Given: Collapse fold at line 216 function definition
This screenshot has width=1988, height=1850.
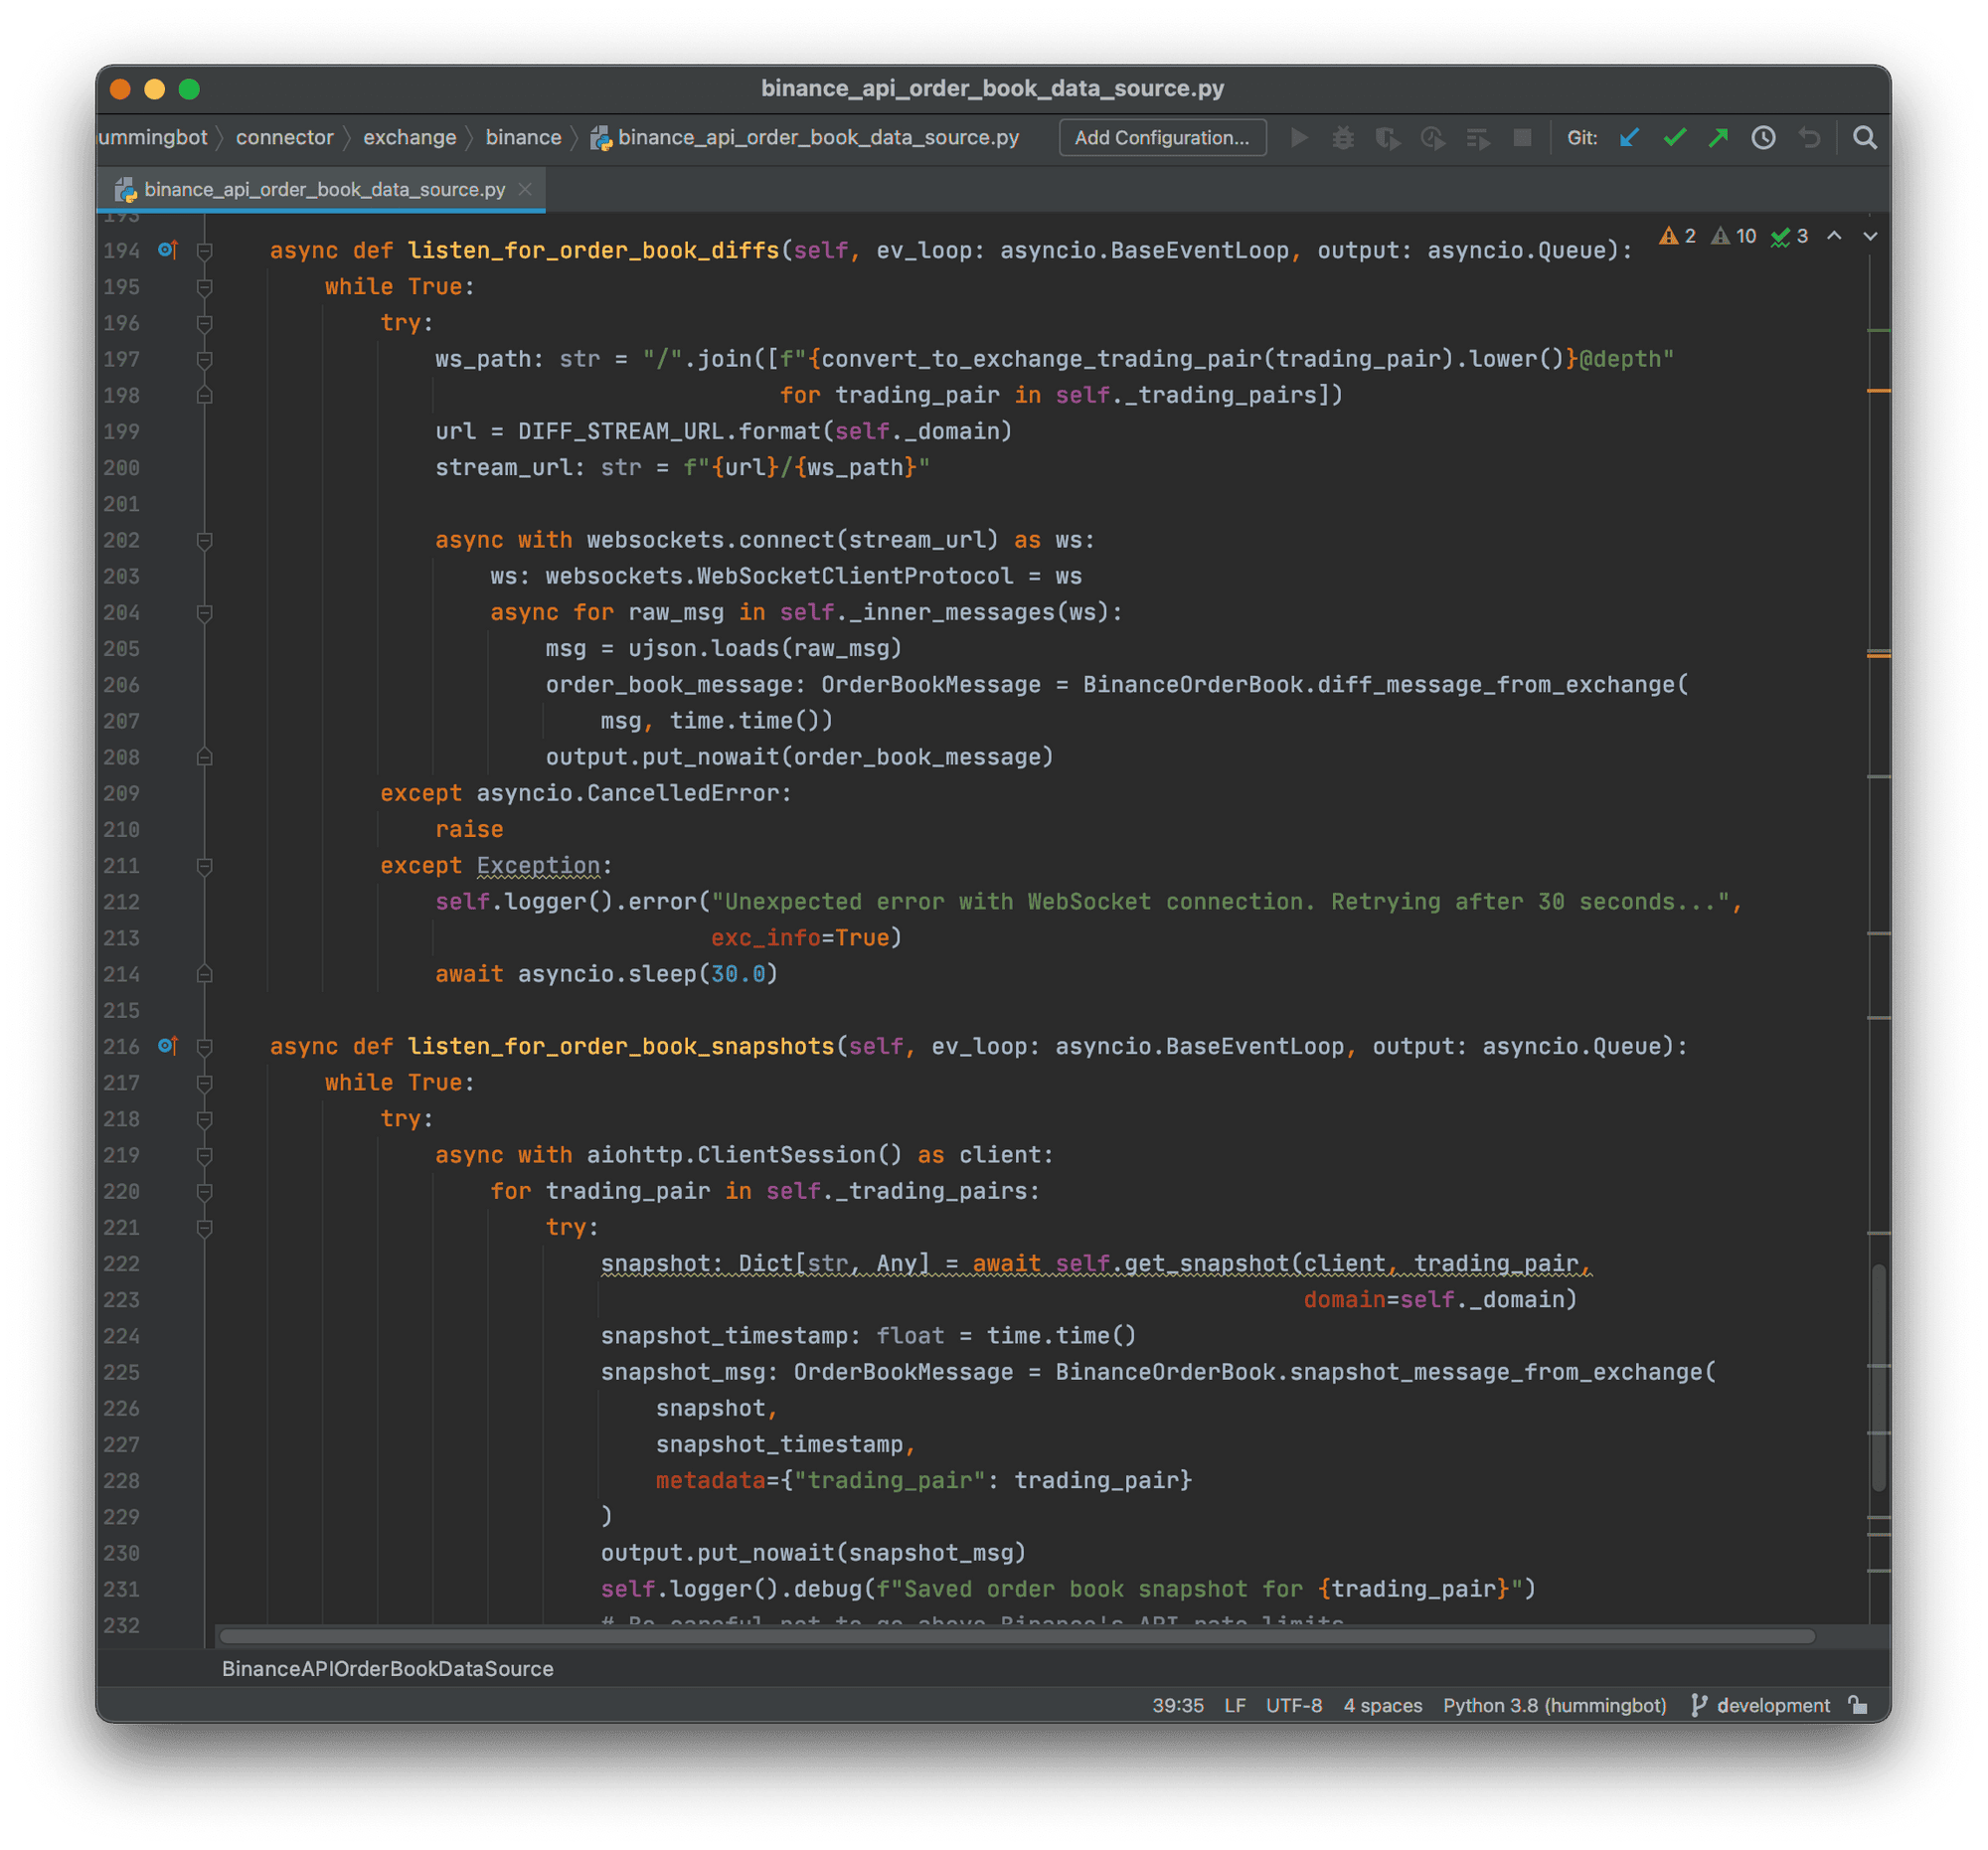Looking at the screenshot, I should pyautogui.click(x=205, y=1046).
